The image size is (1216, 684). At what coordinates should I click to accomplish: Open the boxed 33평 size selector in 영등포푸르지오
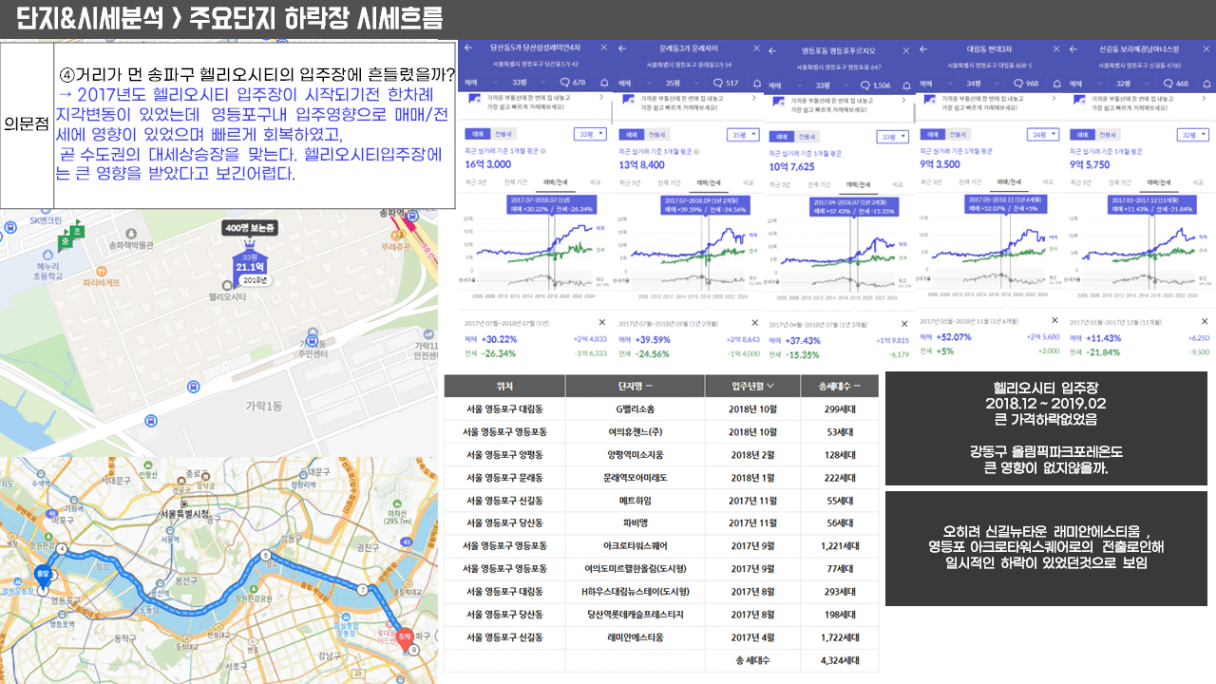click(x=892, y=136)
